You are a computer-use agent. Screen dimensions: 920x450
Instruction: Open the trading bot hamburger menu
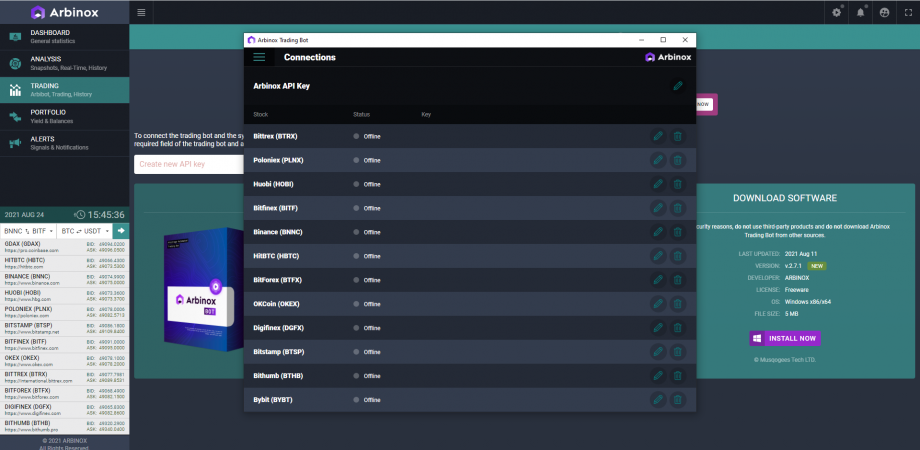pos(259,57)
